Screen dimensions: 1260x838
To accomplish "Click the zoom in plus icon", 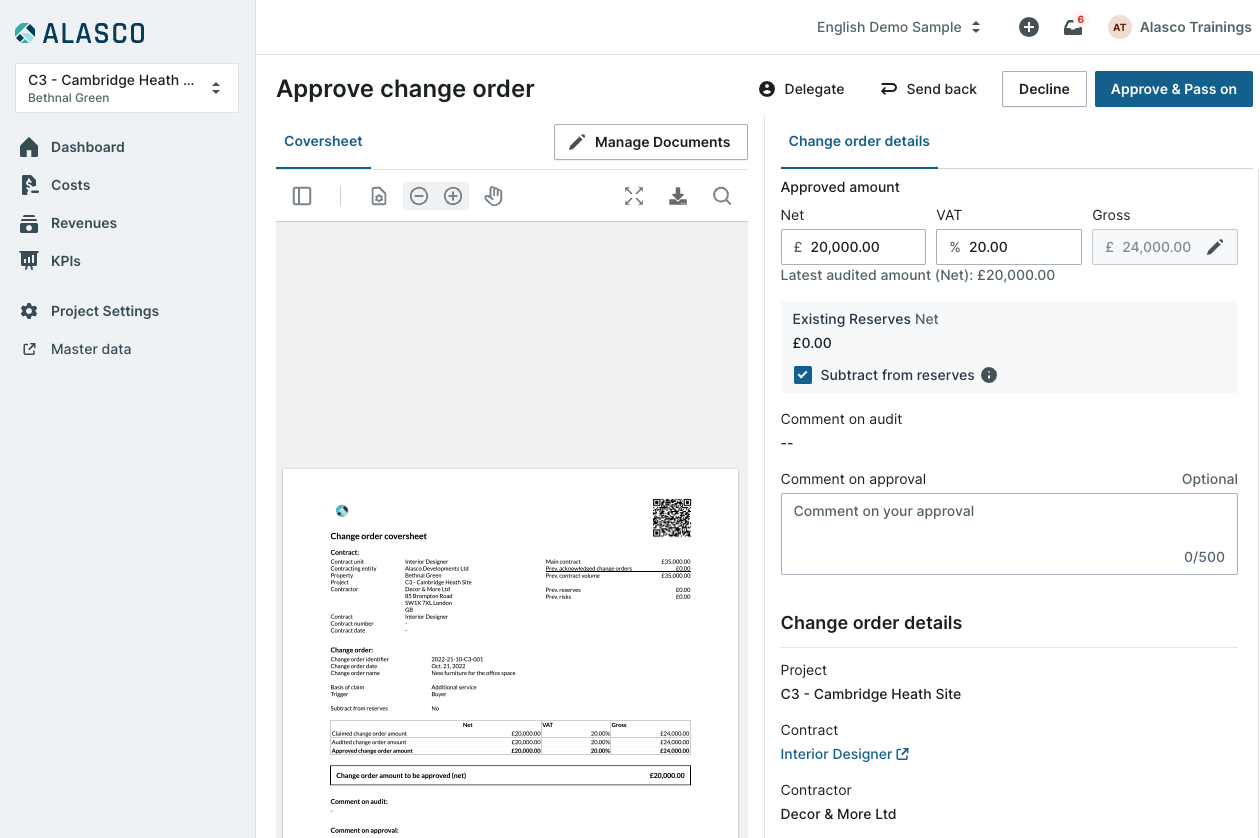I will pos(453,196).
